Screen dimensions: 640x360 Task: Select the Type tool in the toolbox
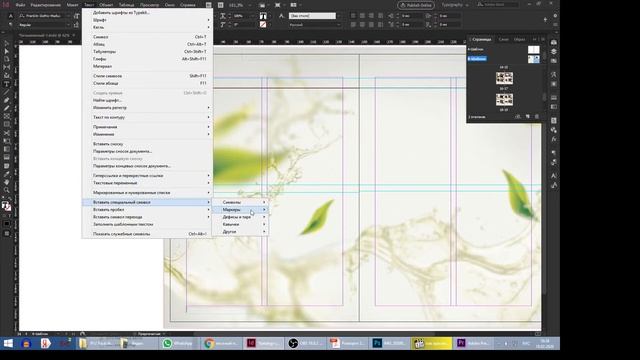click(x=7, y=84)
